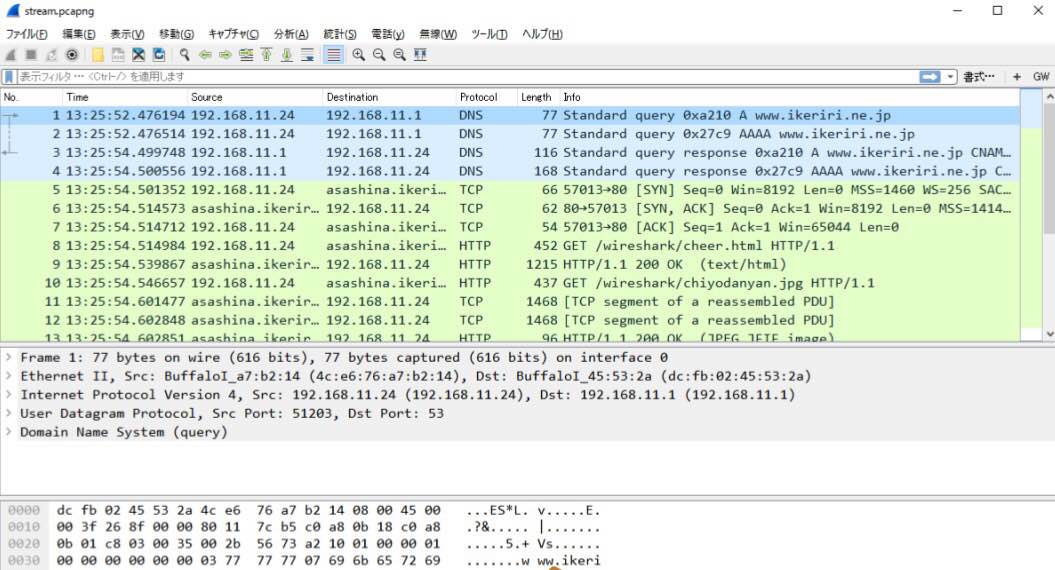
Task: Open the ヘルプ(H) menu
Action: (x=542, y=34)
